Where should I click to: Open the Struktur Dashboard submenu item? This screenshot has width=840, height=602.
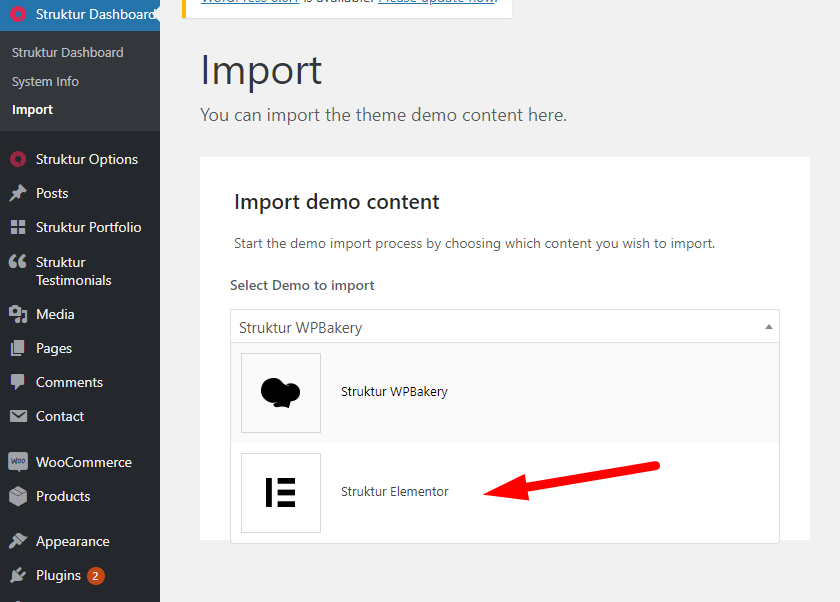(68, 52)
